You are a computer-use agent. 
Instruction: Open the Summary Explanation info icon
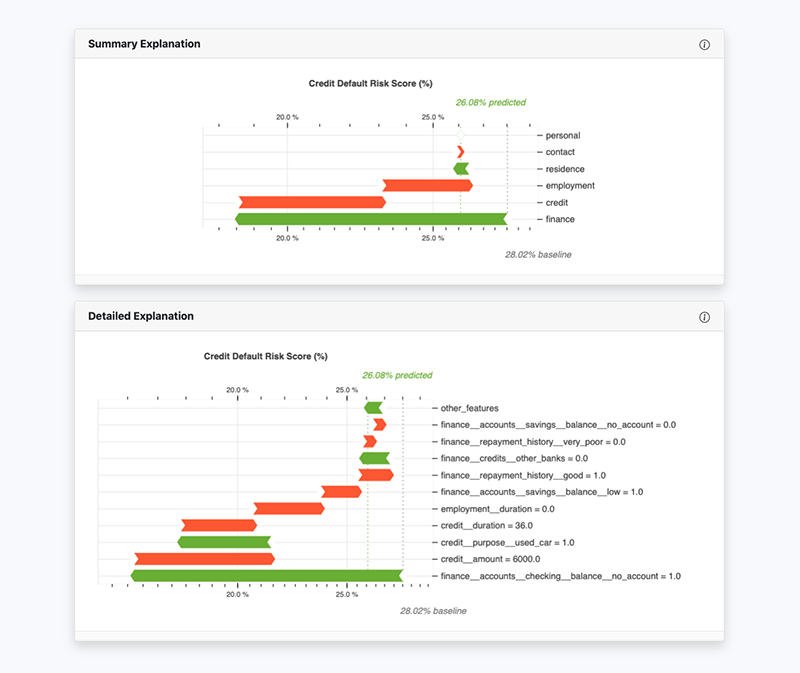704,44
